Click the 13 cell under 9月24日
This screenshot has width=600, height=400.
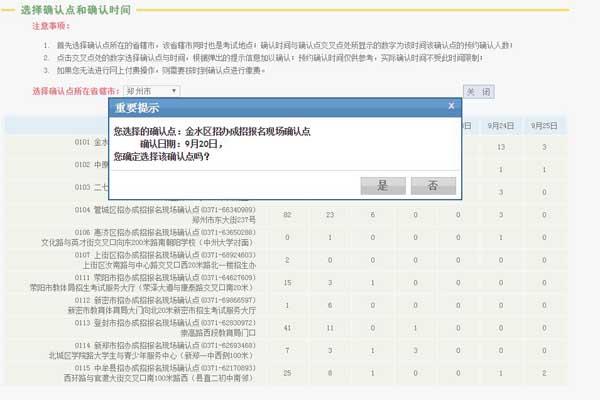(x=501, y=147)
